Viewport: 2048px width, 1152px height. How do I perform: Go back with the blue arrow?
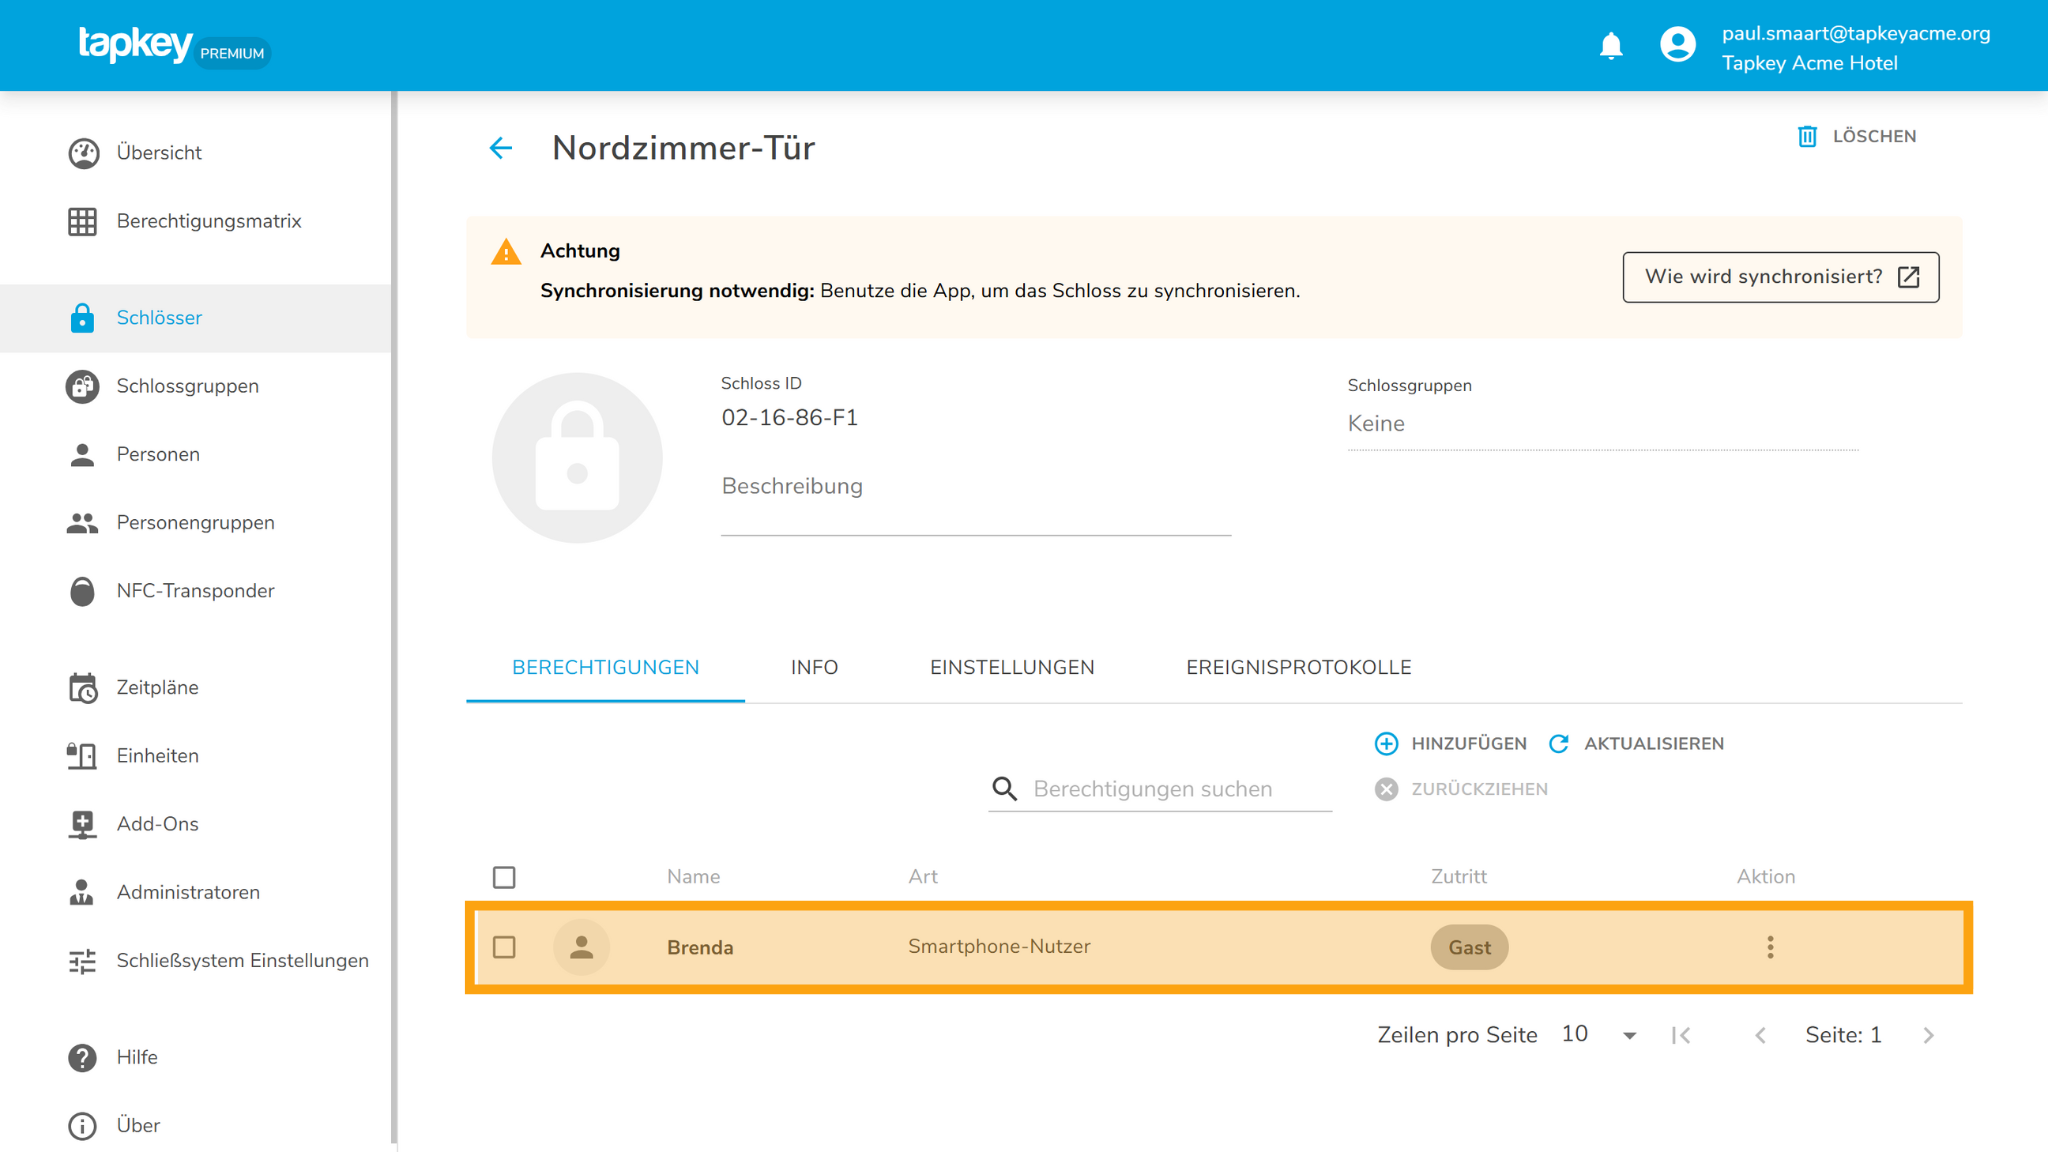coord(500,148)
